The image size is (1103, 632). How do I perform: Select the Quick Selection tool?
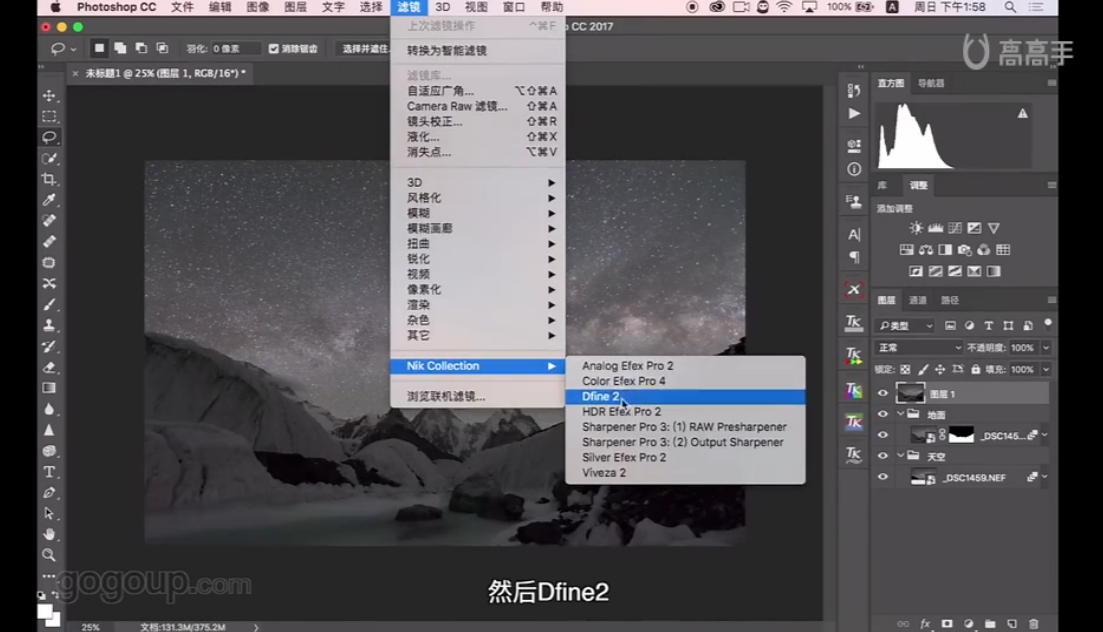pos(49,158)
